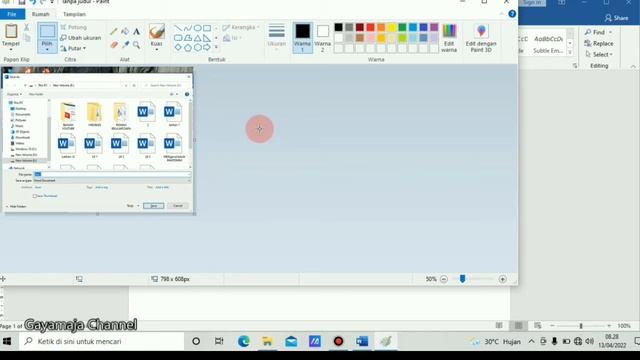The image size is (640, 360).
Task: Pick the Magnifier zoom tool
Action: click(137, 44)
